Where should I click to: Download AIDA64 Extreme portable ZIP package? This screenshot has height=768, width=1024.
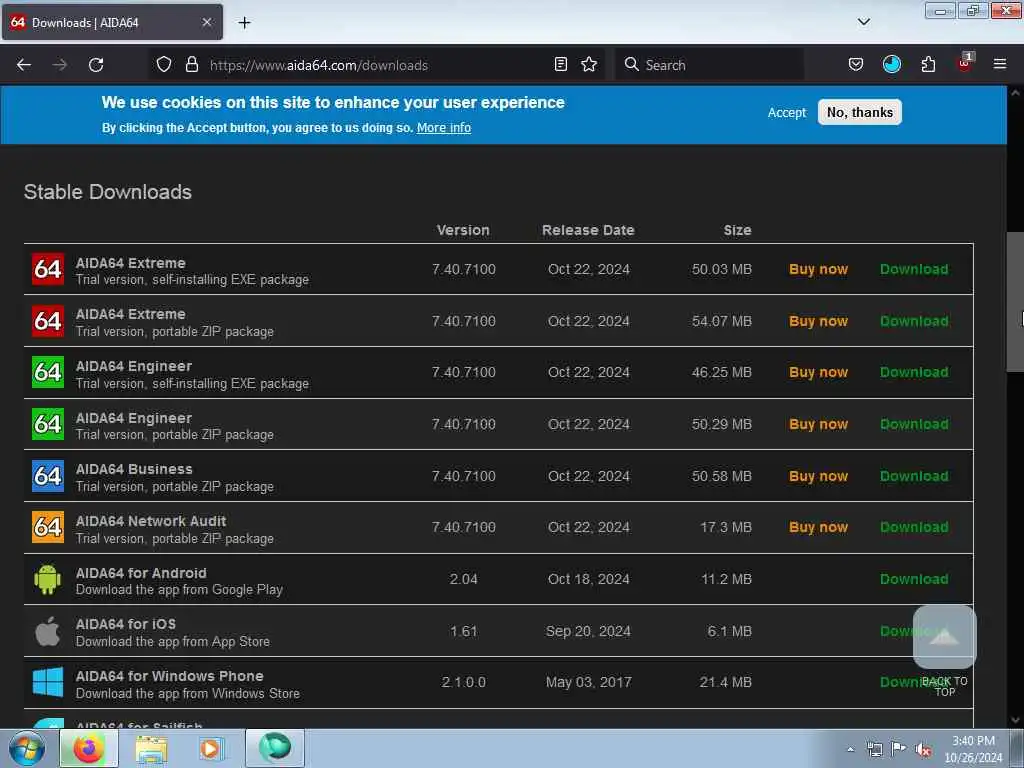914,321
